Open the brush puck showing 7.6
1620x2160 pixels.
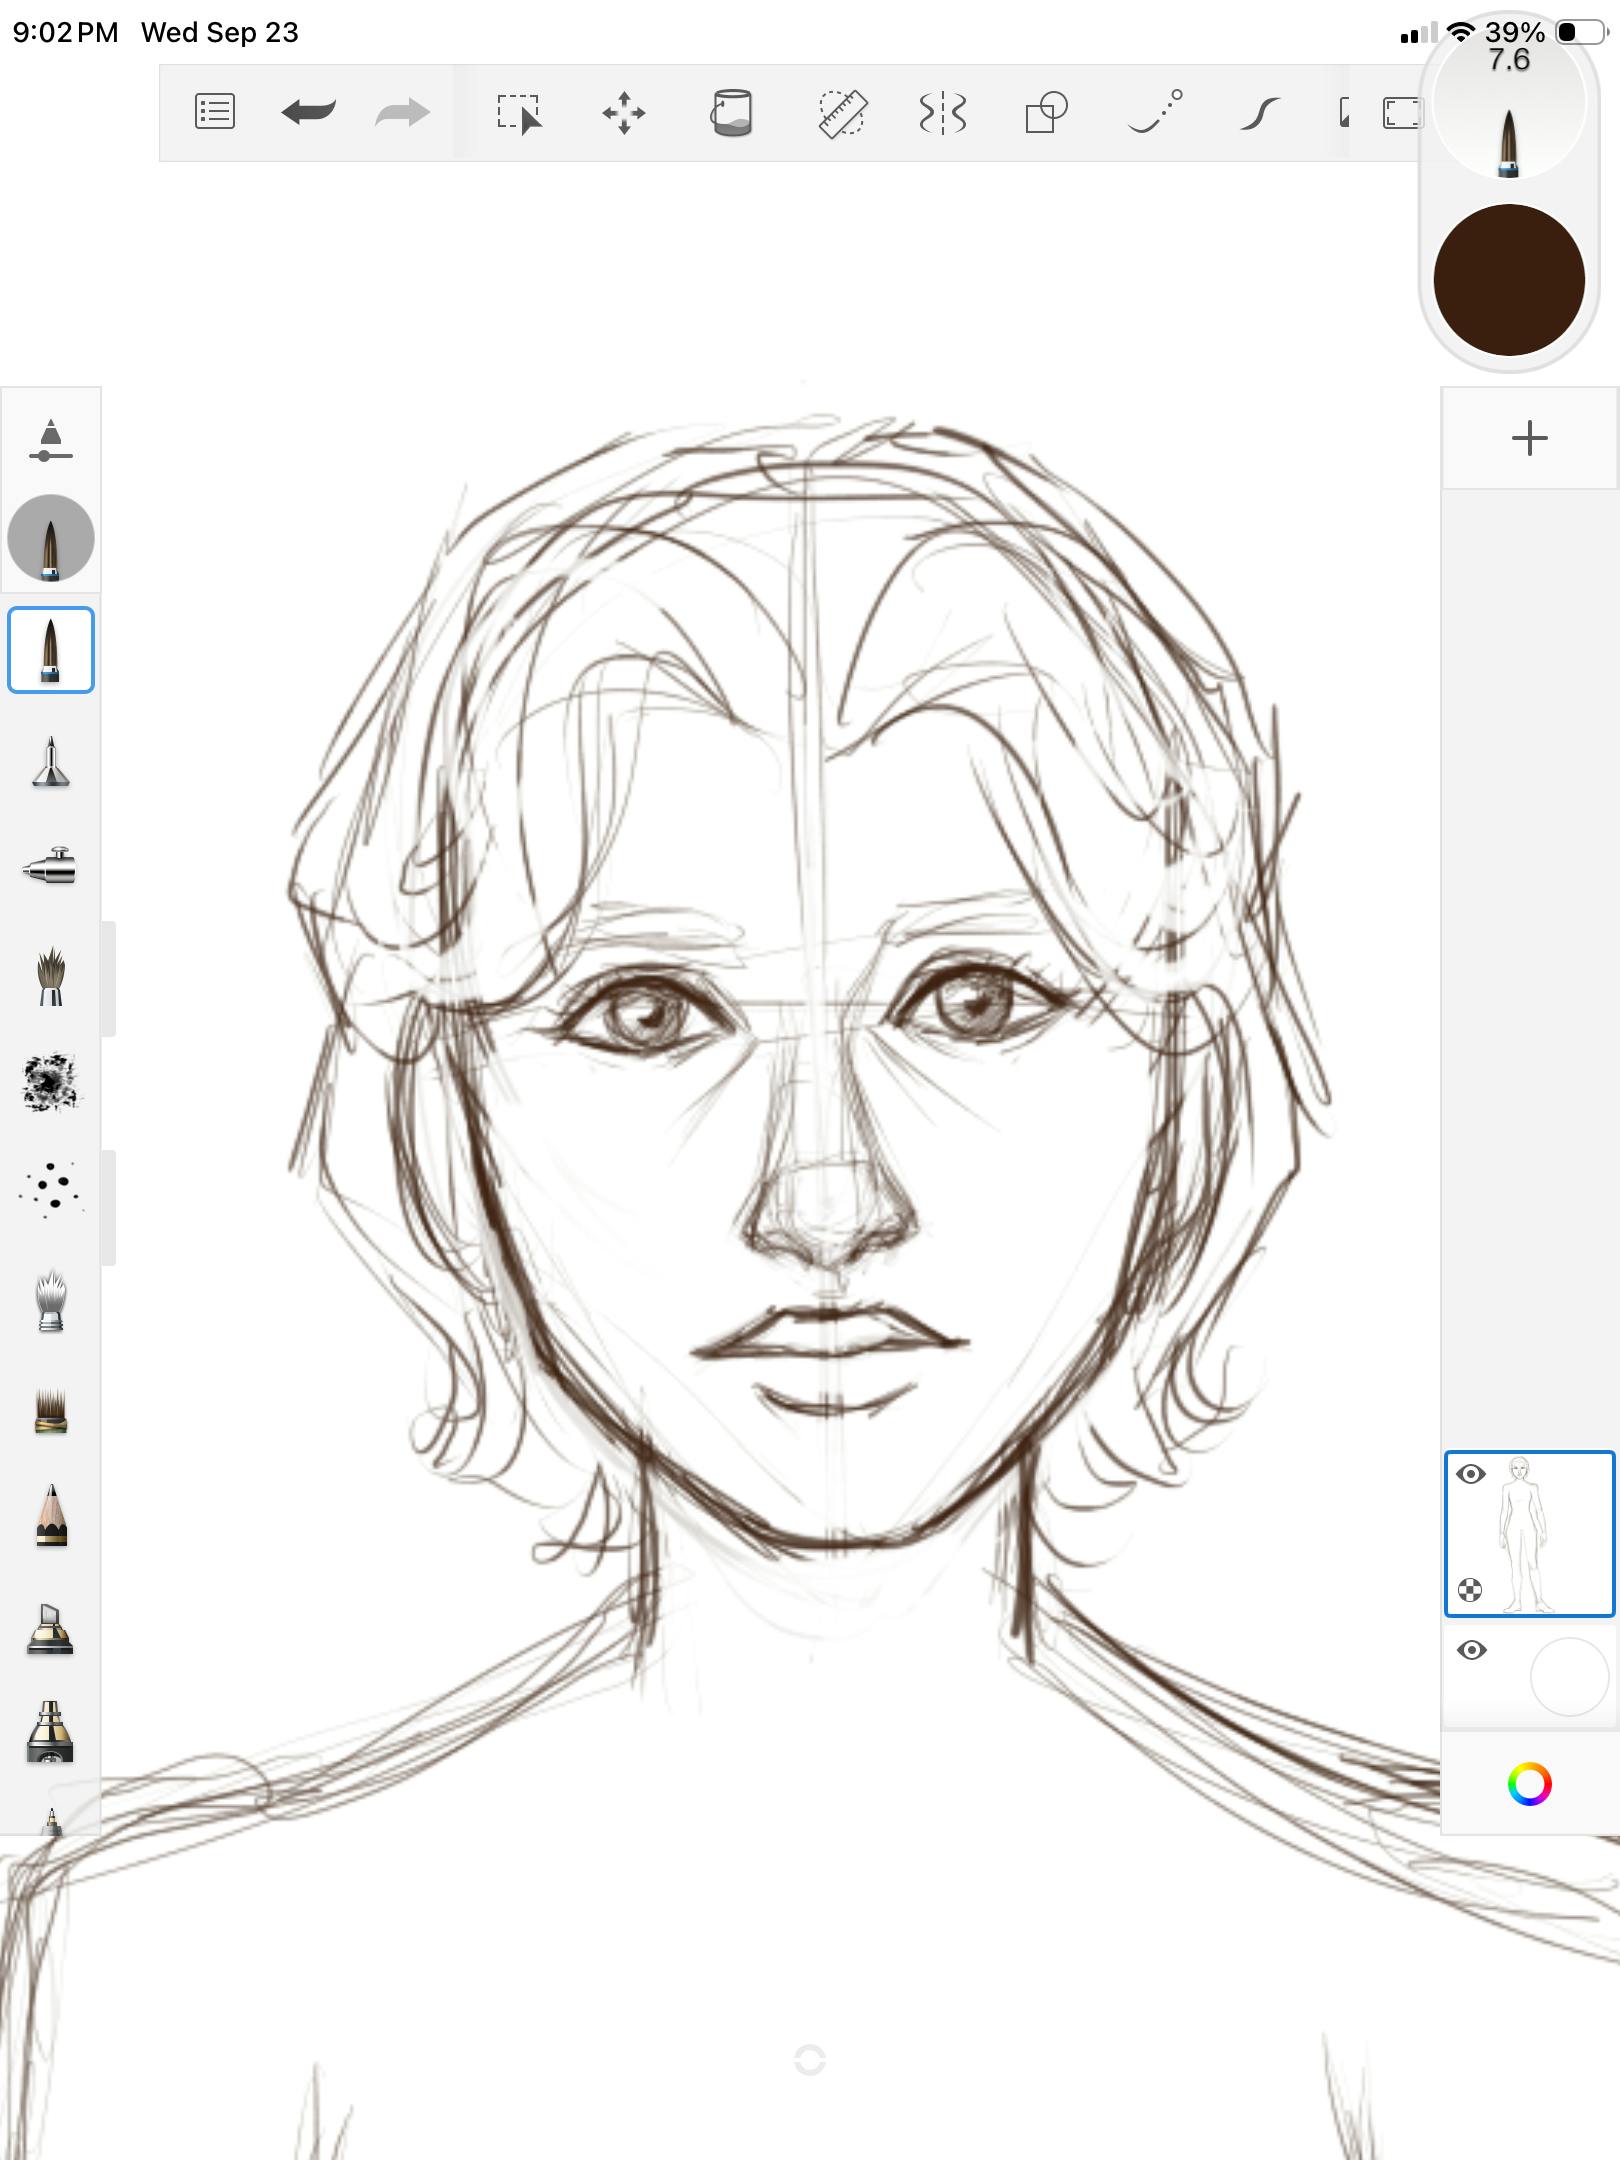point(1509,105)
